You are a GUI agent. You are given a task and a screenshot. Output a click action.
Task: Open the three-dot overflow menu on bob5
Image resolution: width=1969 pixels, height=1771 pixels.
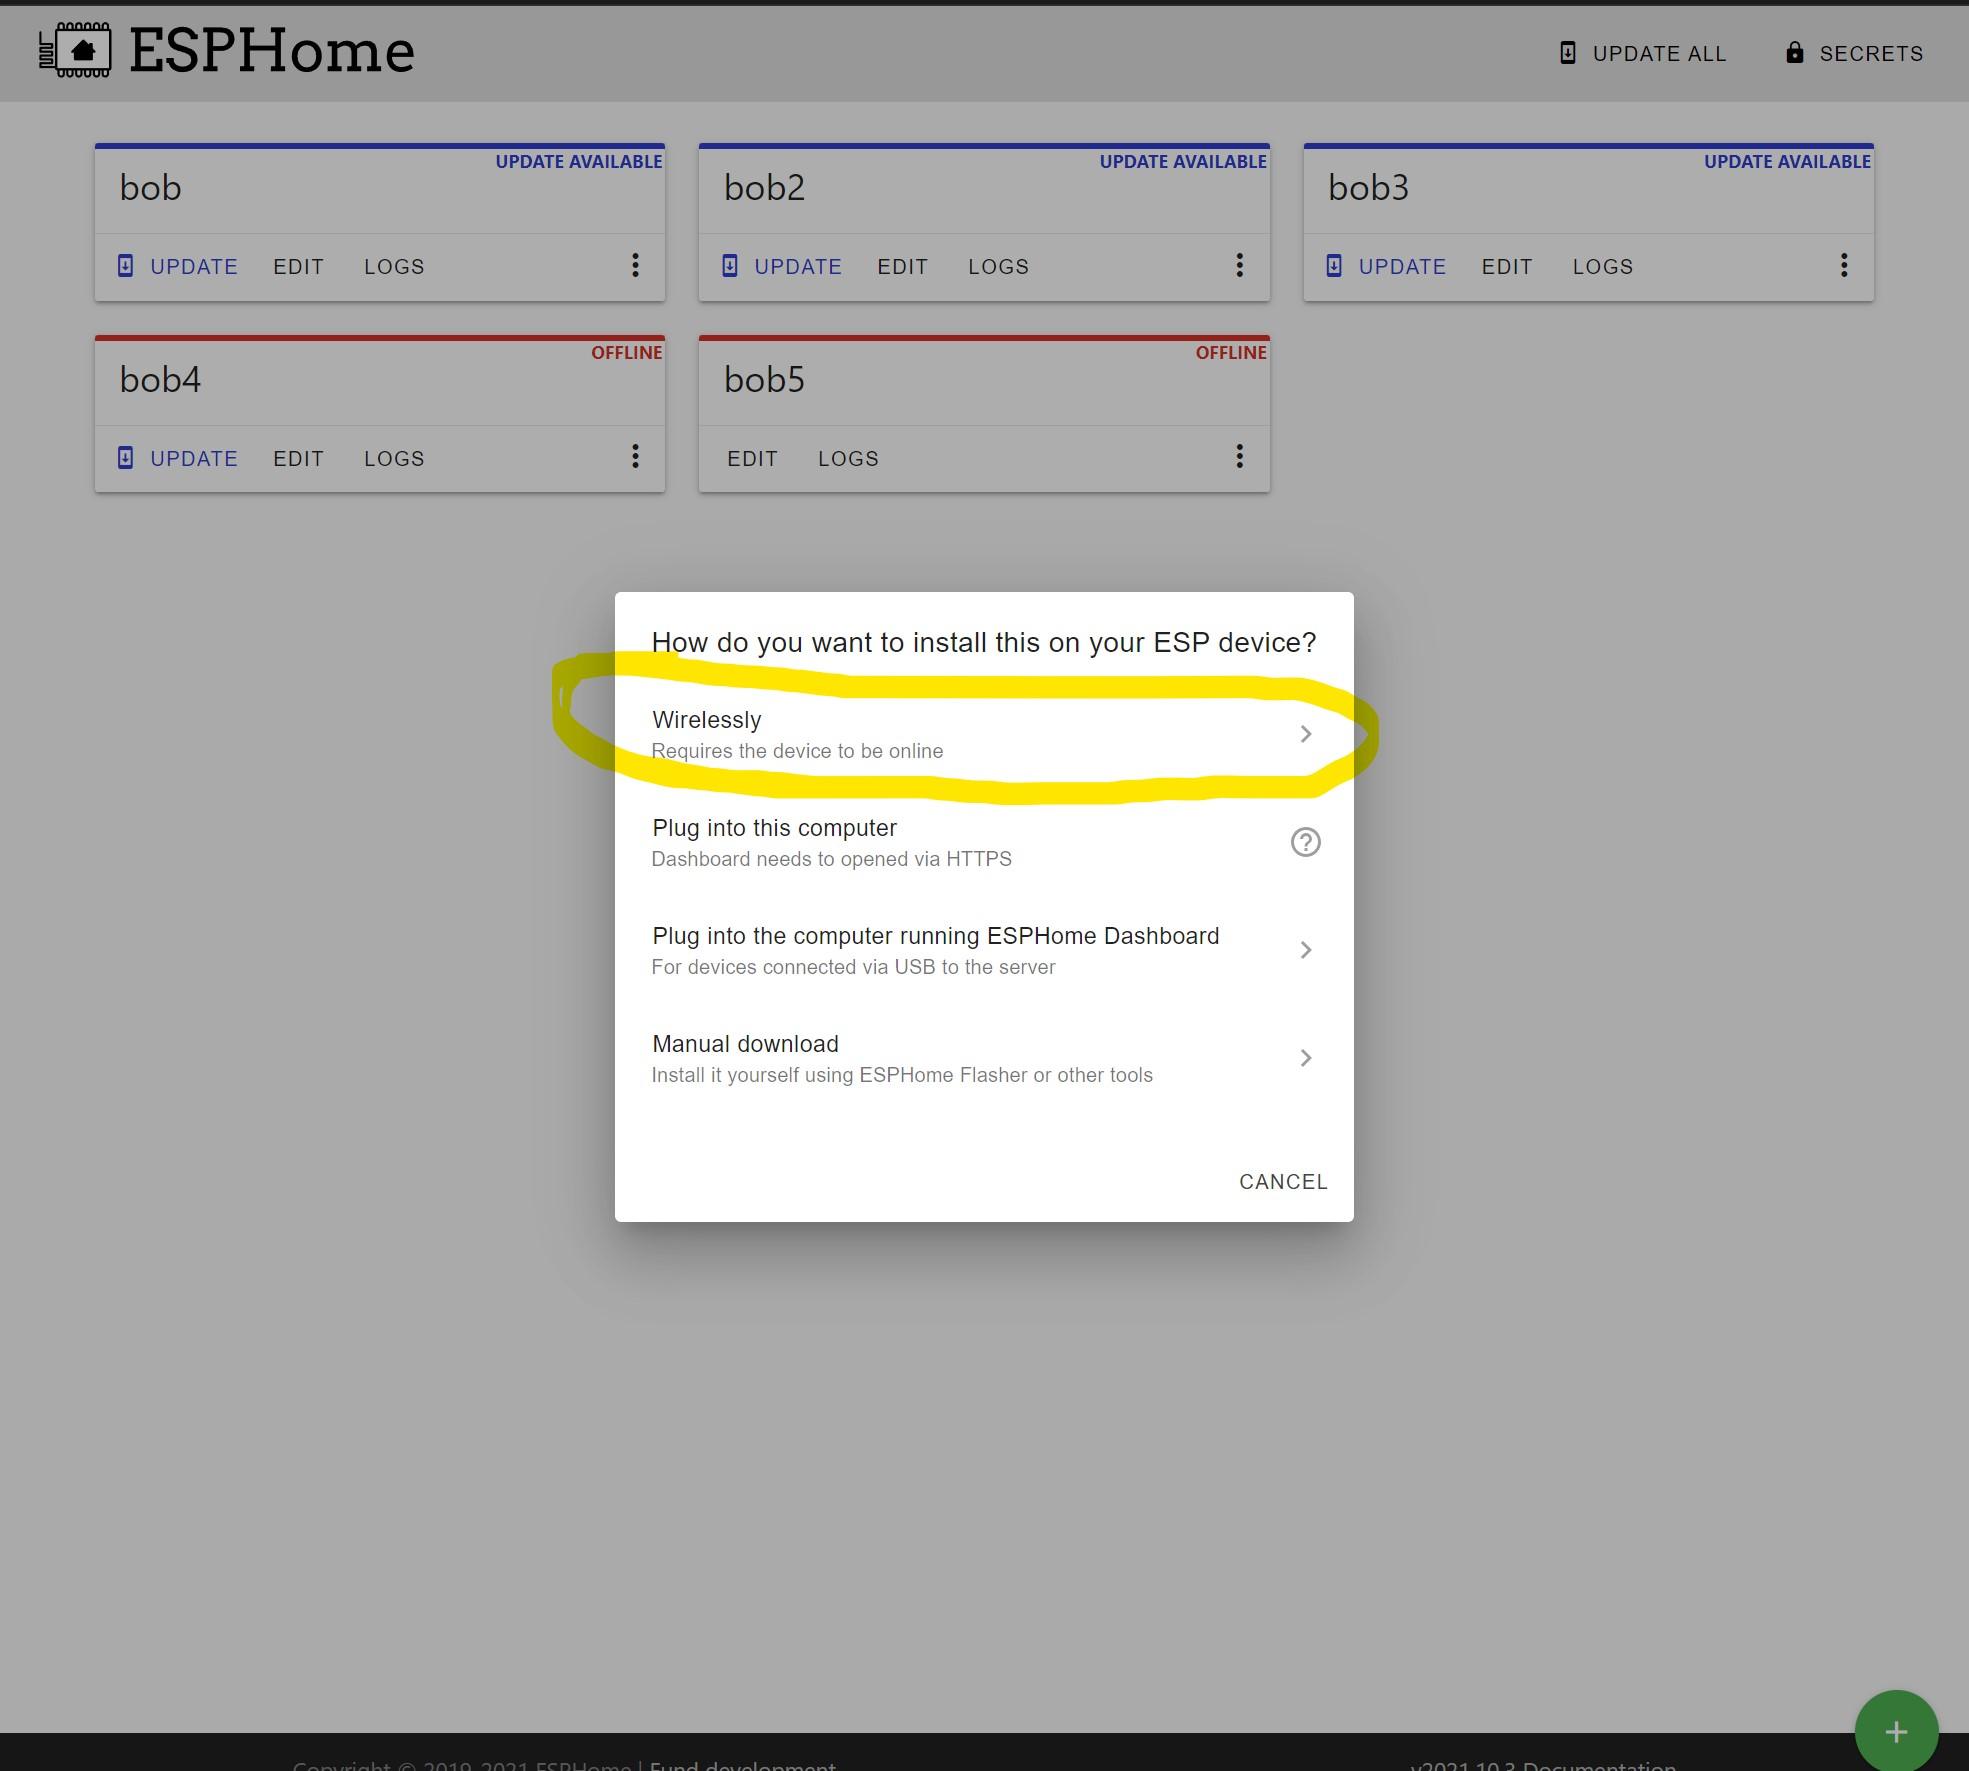pos(1239,457)
